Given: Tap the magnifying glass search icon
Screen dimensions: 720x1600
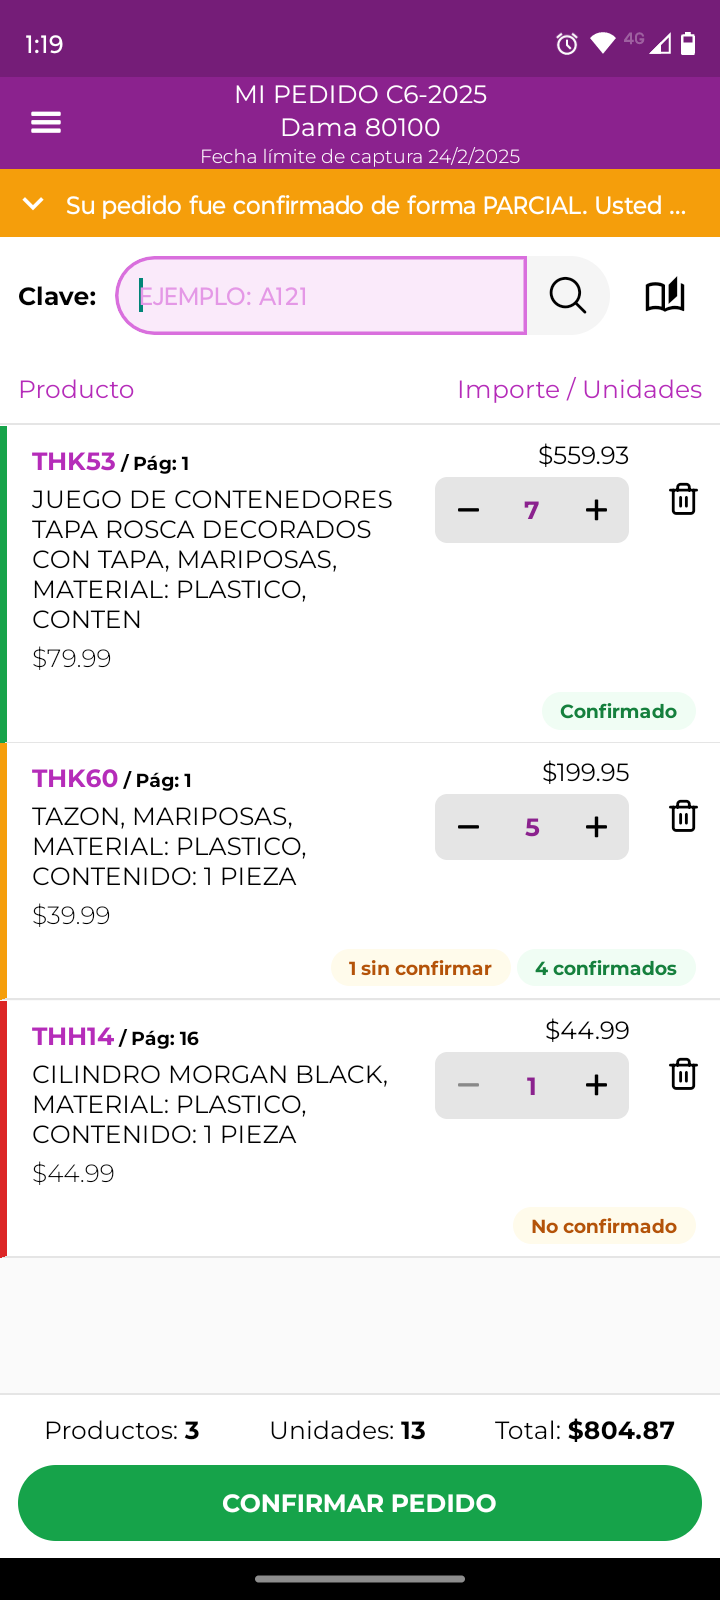Looking at the screenshot, I should point(567,296).
